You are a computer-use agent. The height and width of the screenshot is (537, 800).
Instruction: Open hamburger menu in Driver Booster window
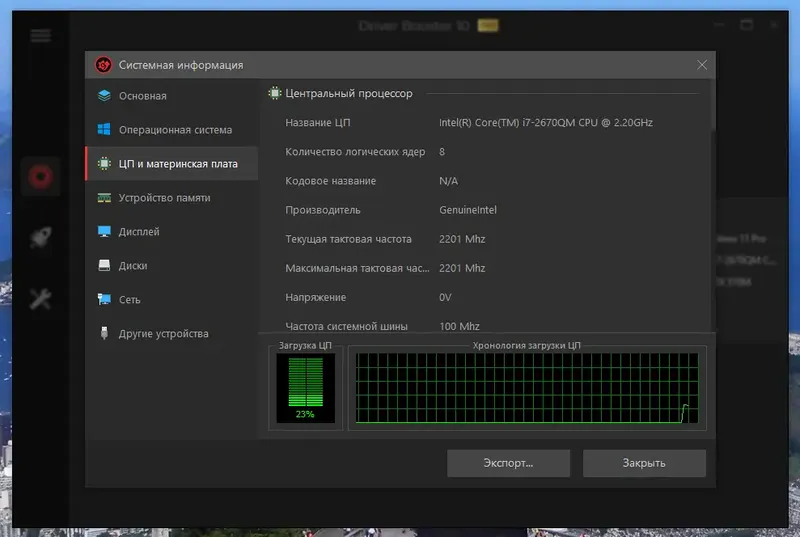[41, 35]
